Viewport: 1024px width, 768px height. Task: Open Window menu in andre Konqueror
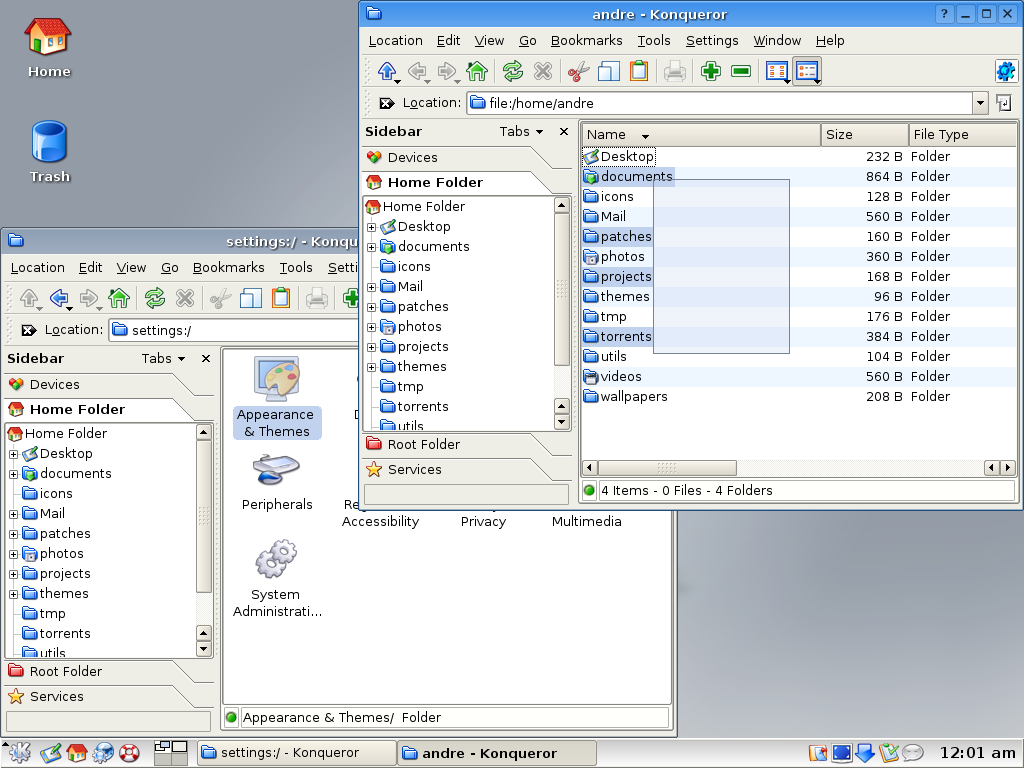[777, 40]
